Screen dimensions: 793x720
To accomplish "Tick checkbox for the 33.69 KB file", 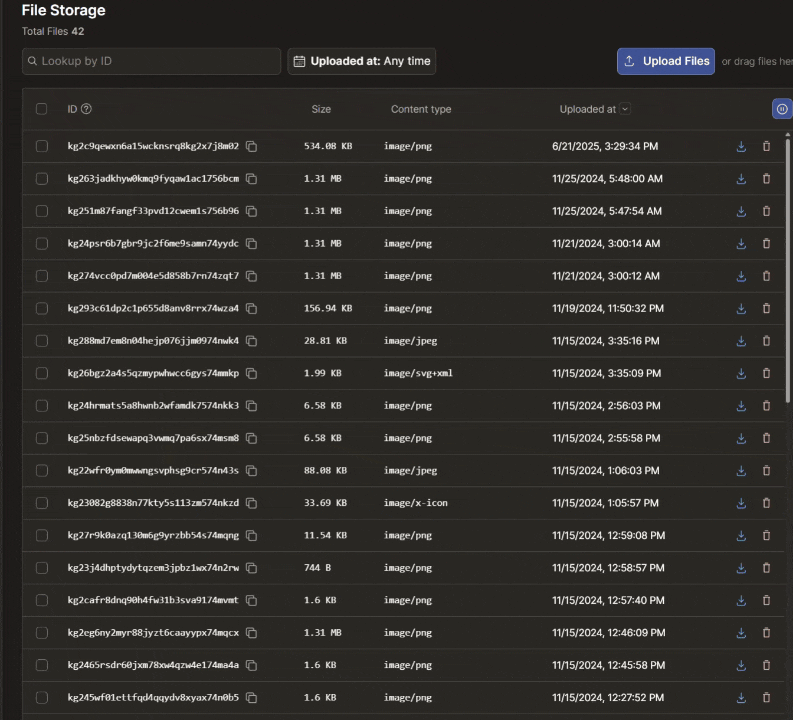I will tap(41, 503).
